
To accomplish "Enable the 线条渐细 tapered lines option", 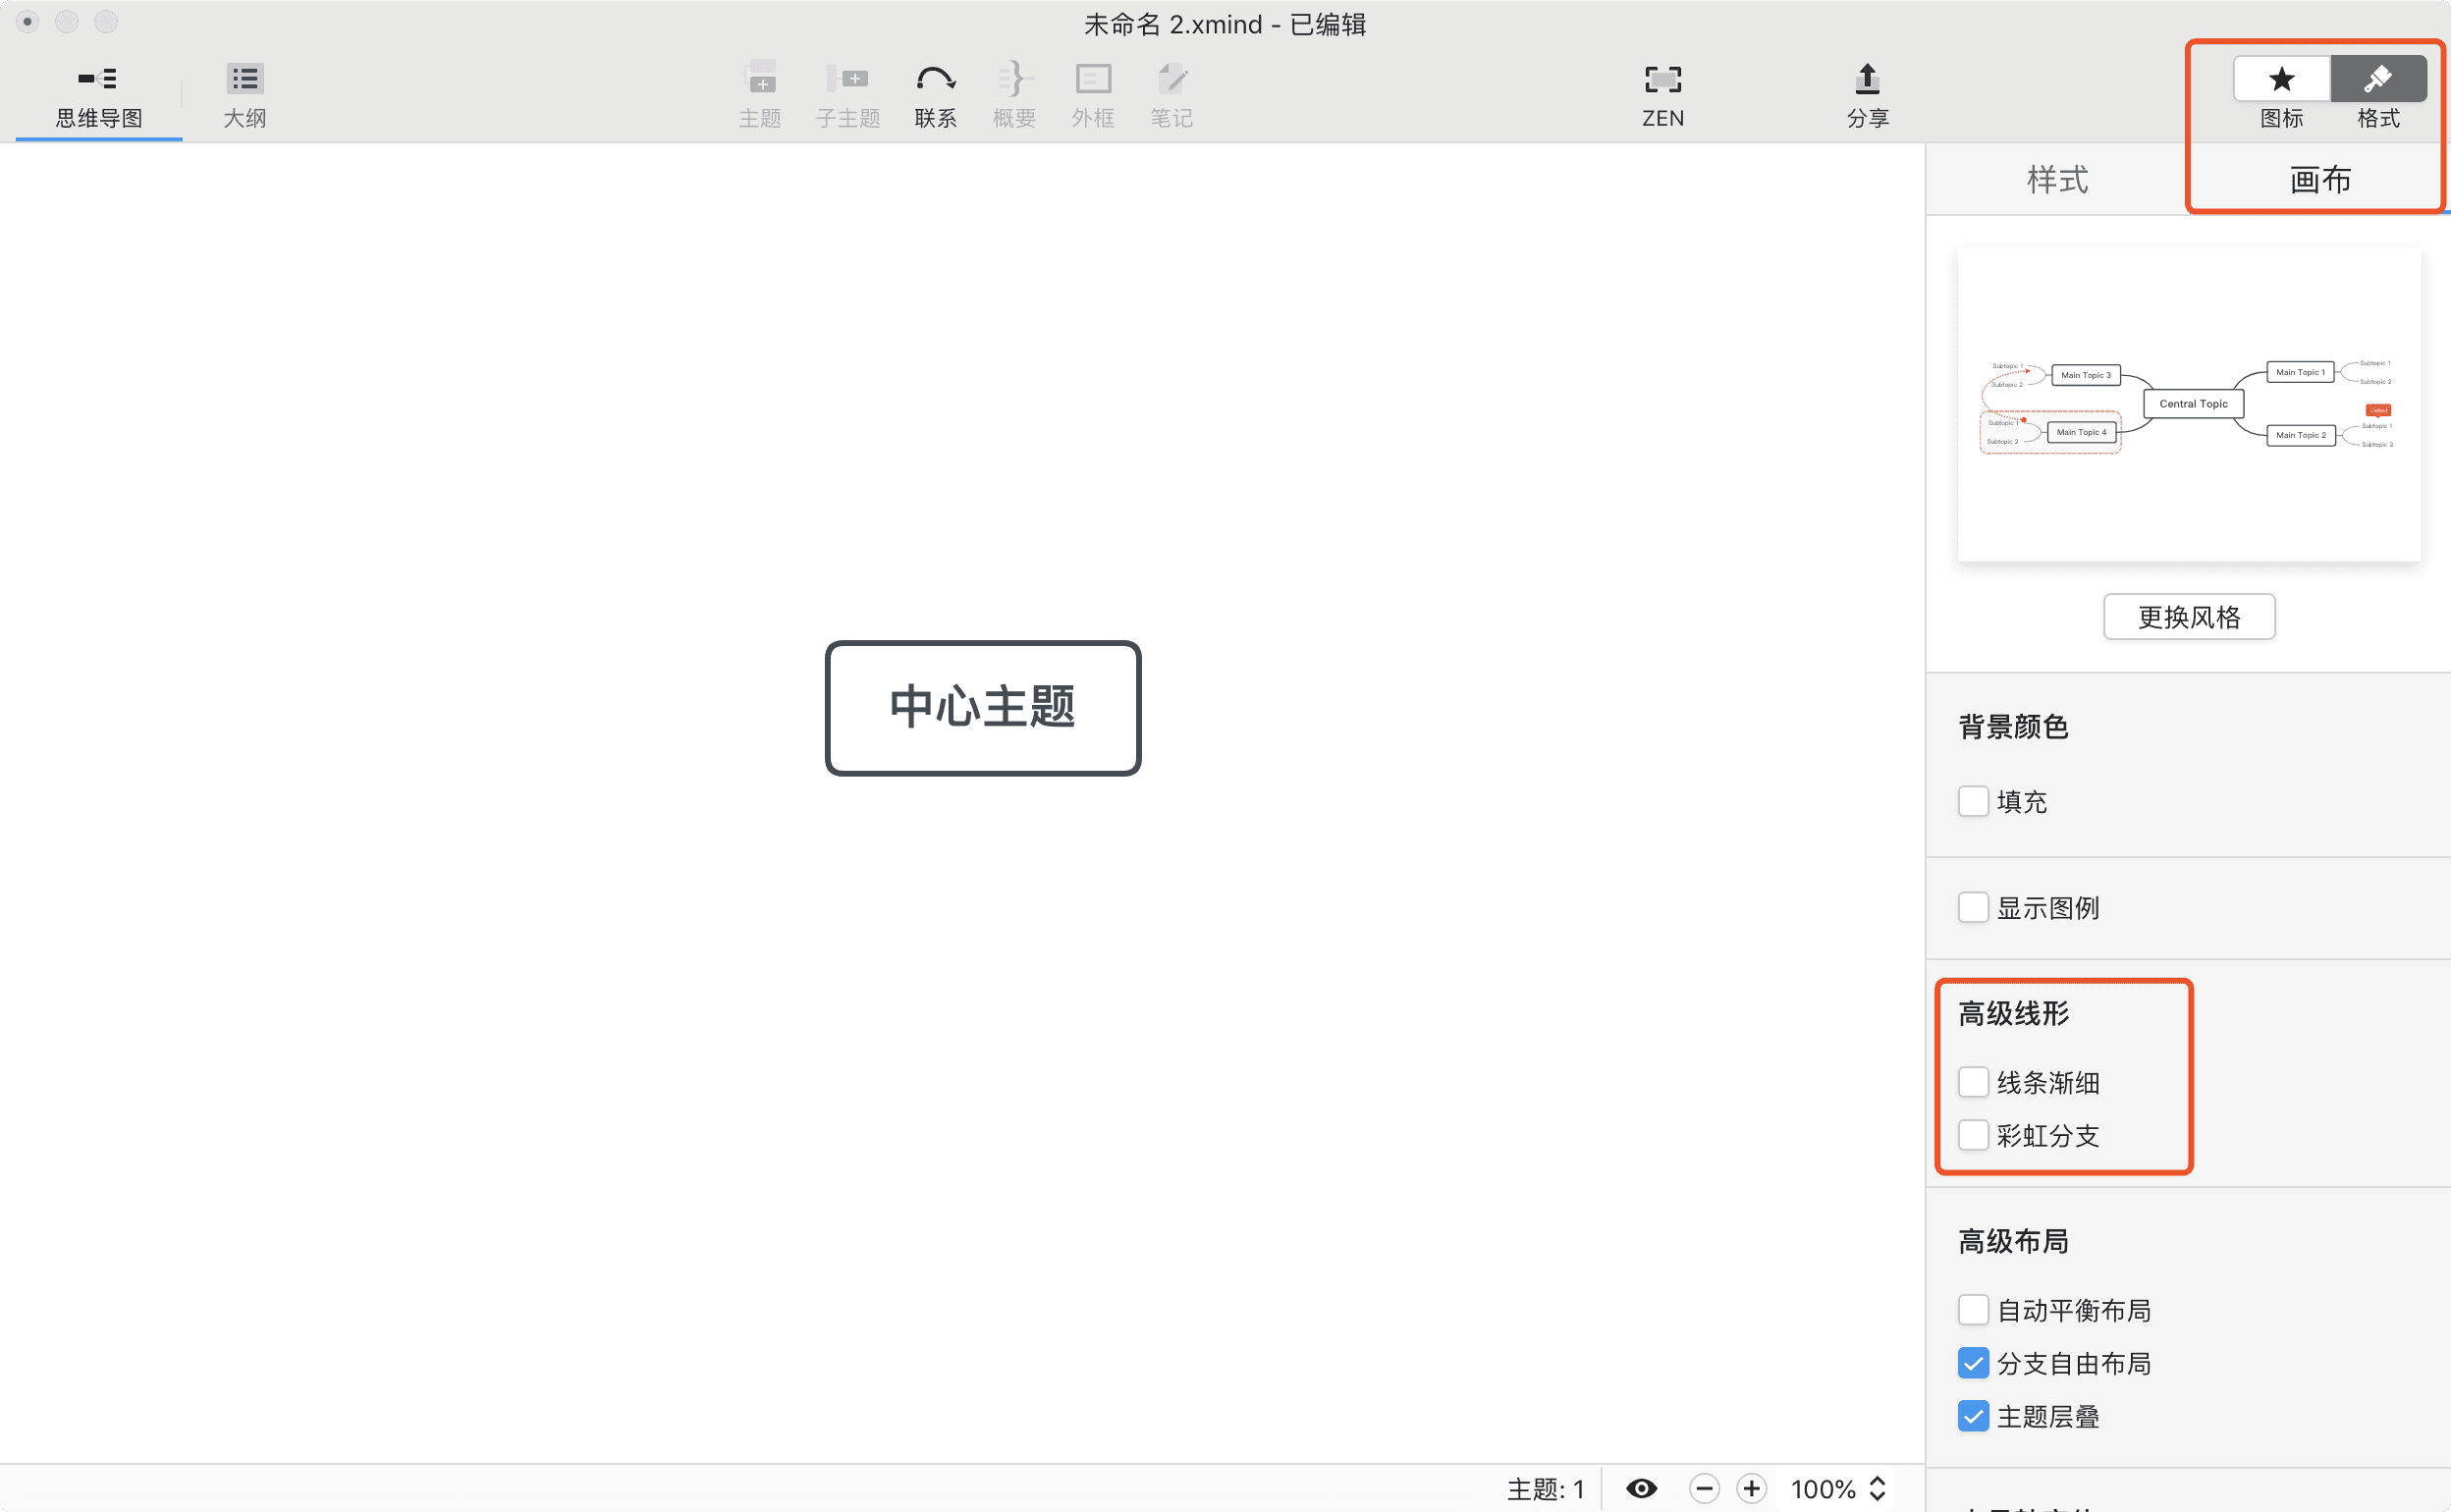I will 1972,1082.
